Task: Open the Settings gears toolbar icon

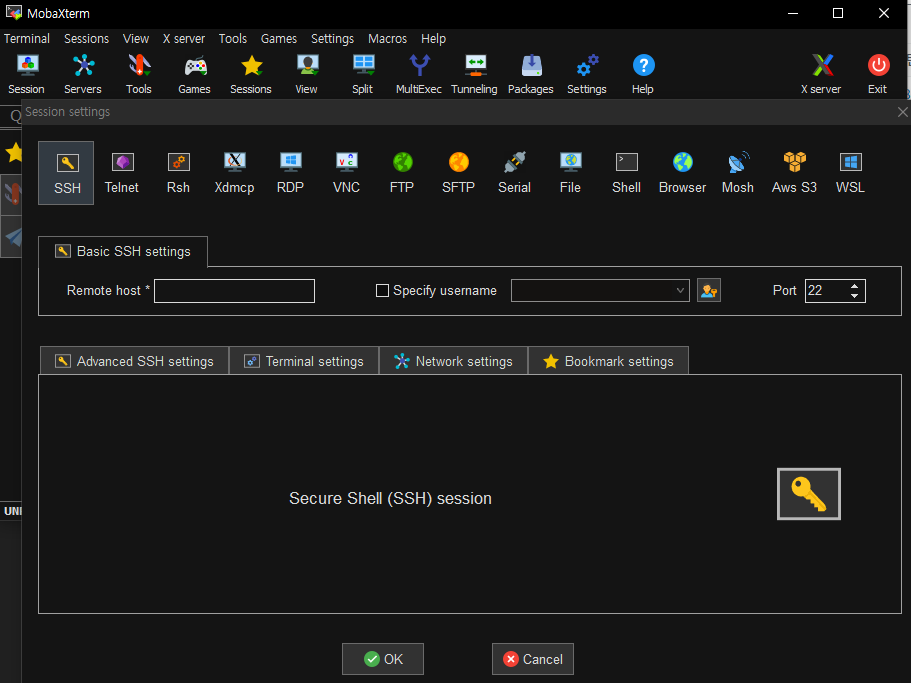Action: tap(587, 74)
